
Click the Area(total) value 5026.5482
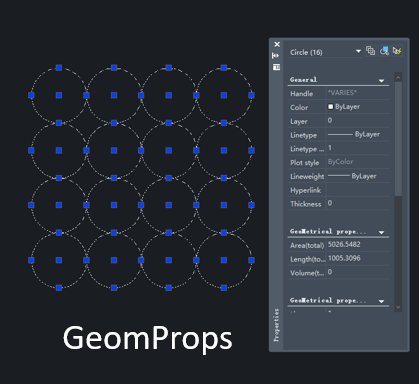pyautogui.click(x=344, y=244)
